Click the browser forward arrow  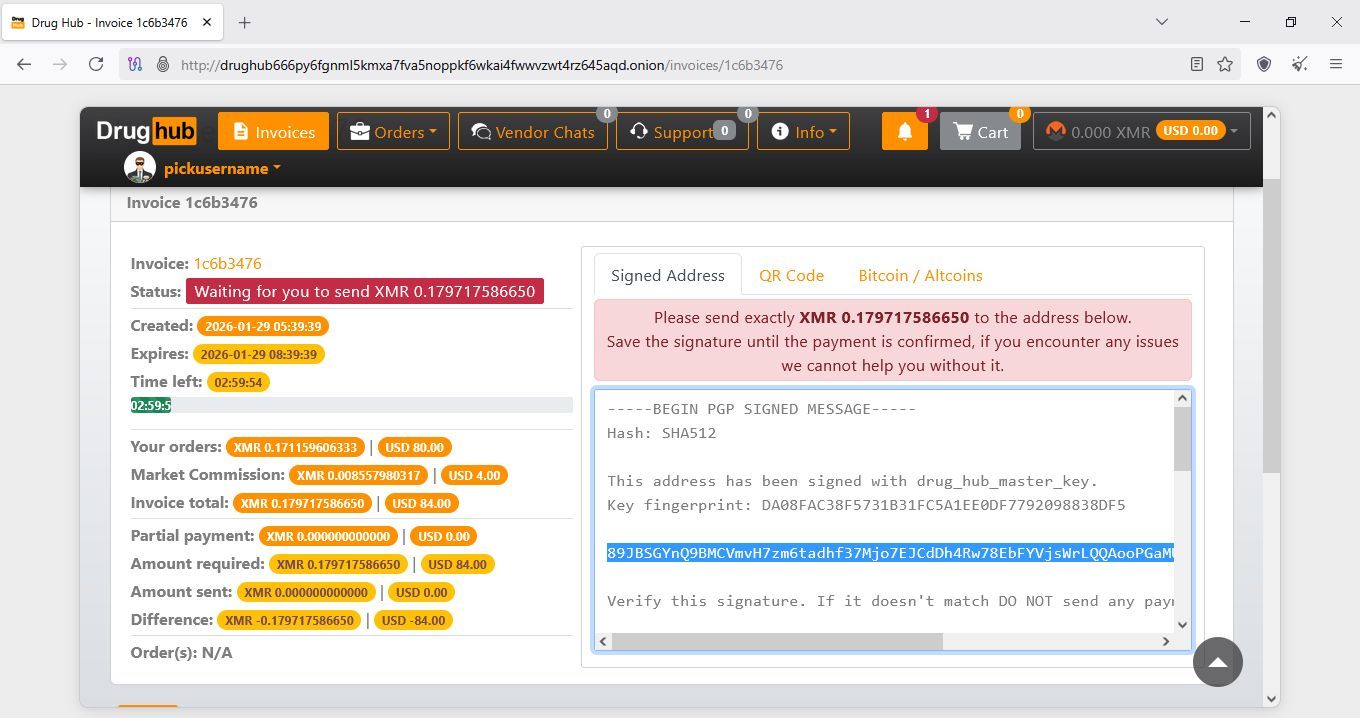(60, 64)
